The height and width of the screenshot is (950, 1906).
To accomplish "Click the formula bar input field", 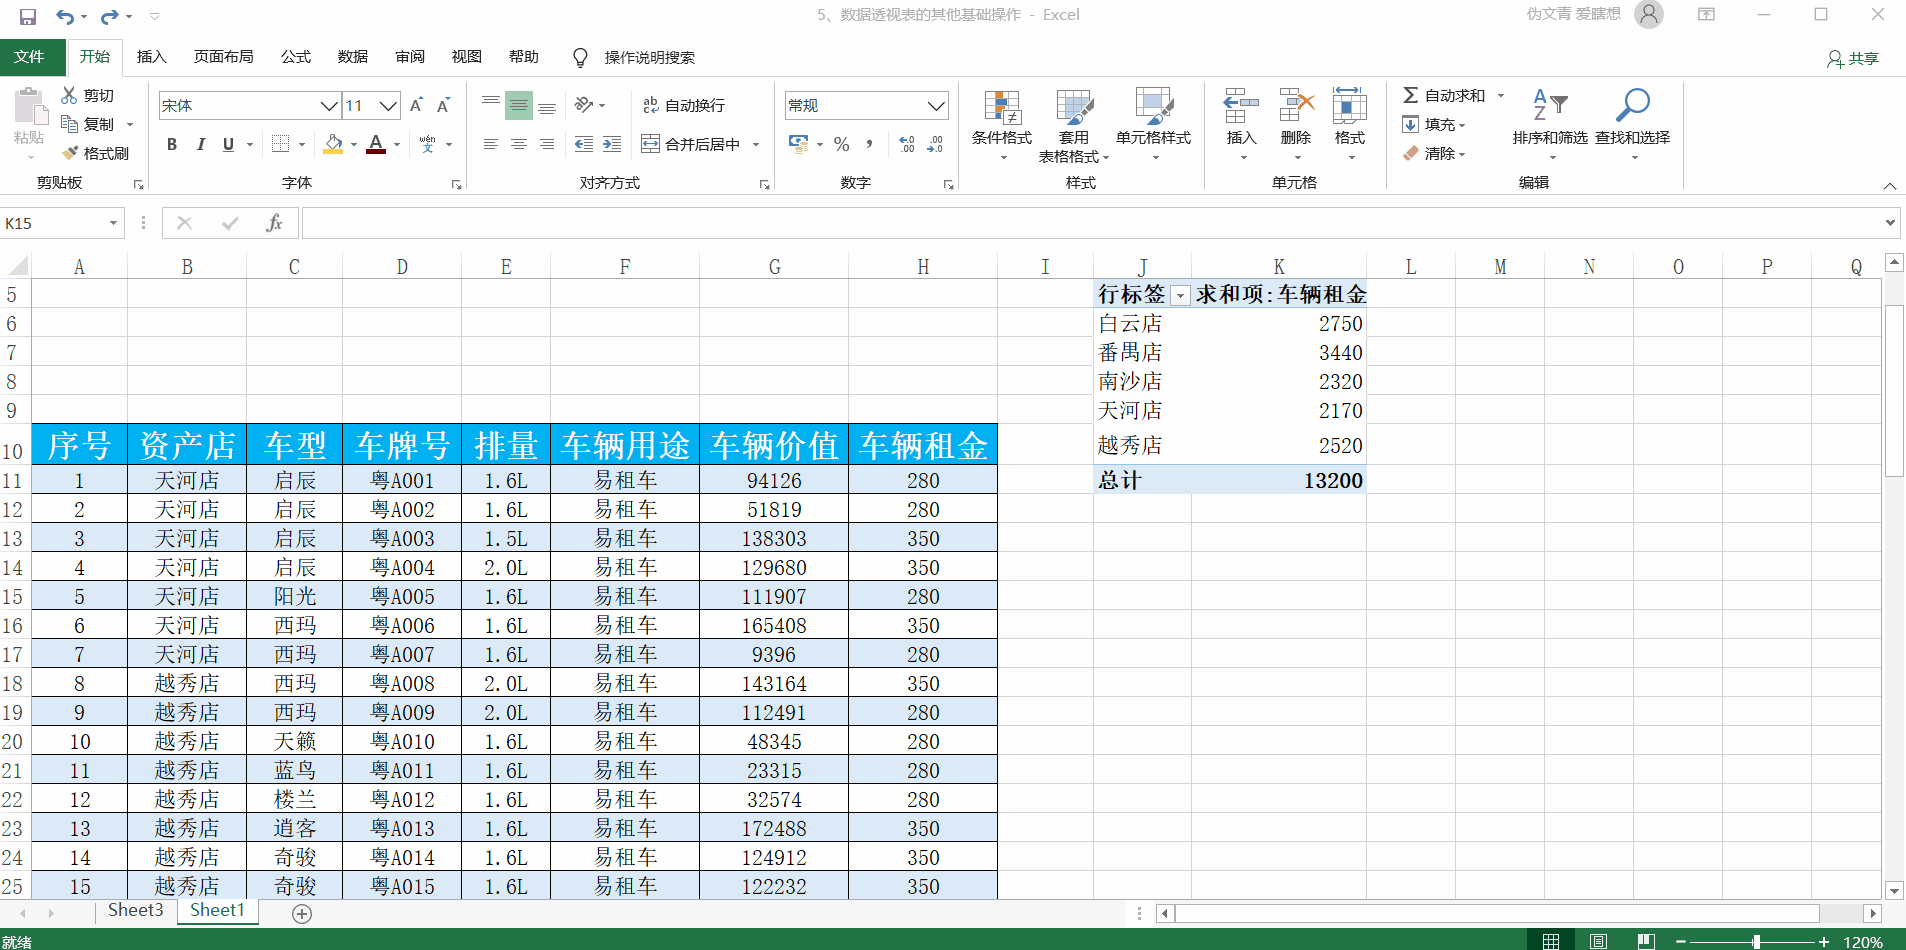I will 1091,223.
